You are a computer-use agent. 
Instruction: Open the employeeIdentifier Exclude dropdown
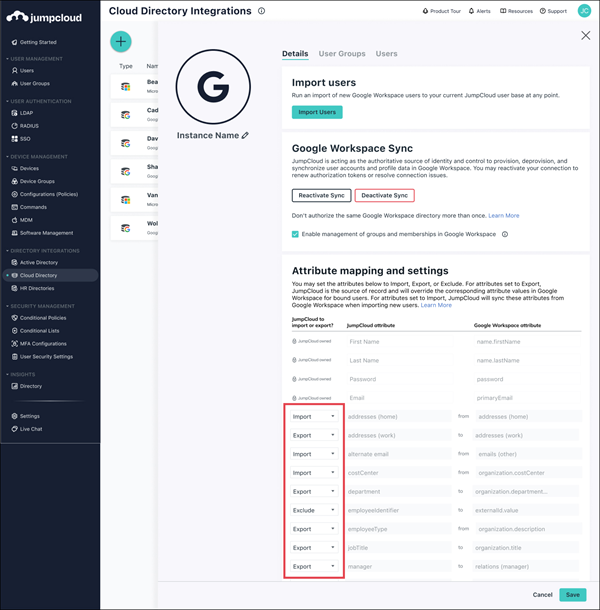tap(313, 510)
